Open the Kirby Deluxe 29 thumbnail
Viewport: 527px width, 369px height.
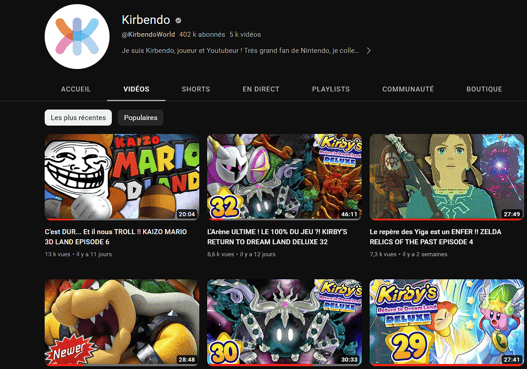(x=447, y=322)
